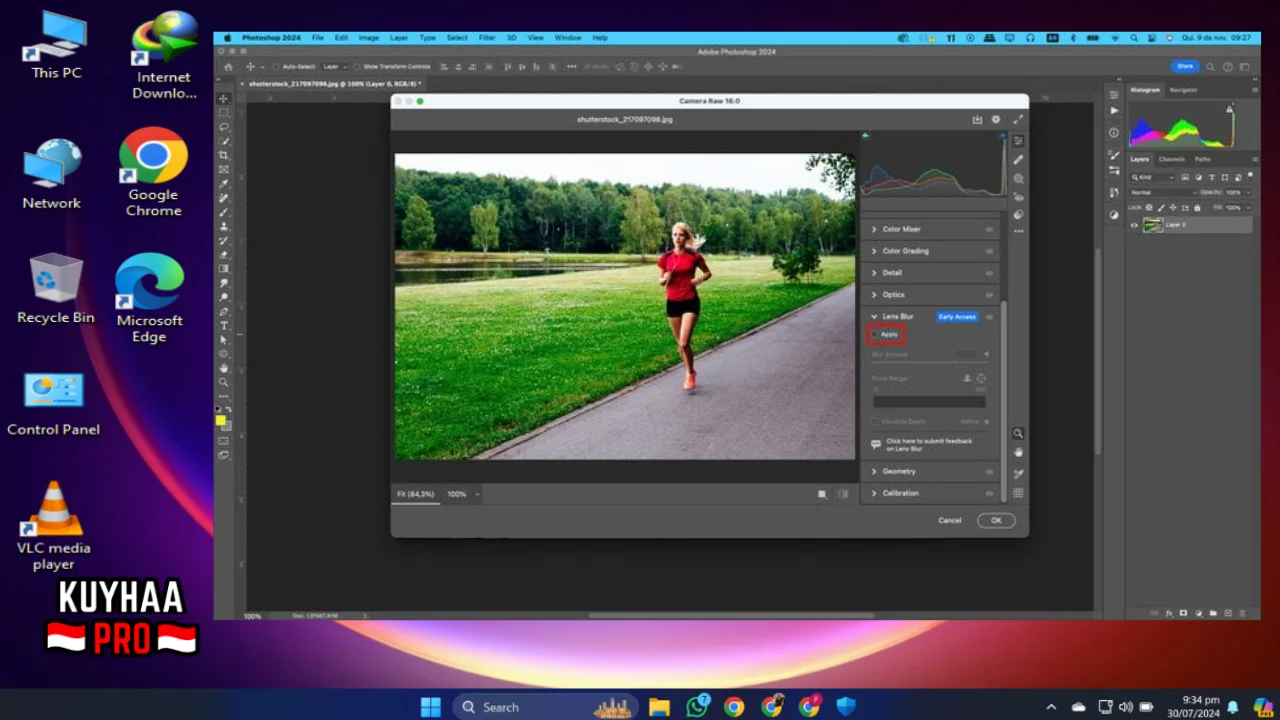This screenshot has height=720, width=1280.
Task: Click Photoshop search magnifier icon
Action: 1211,66
